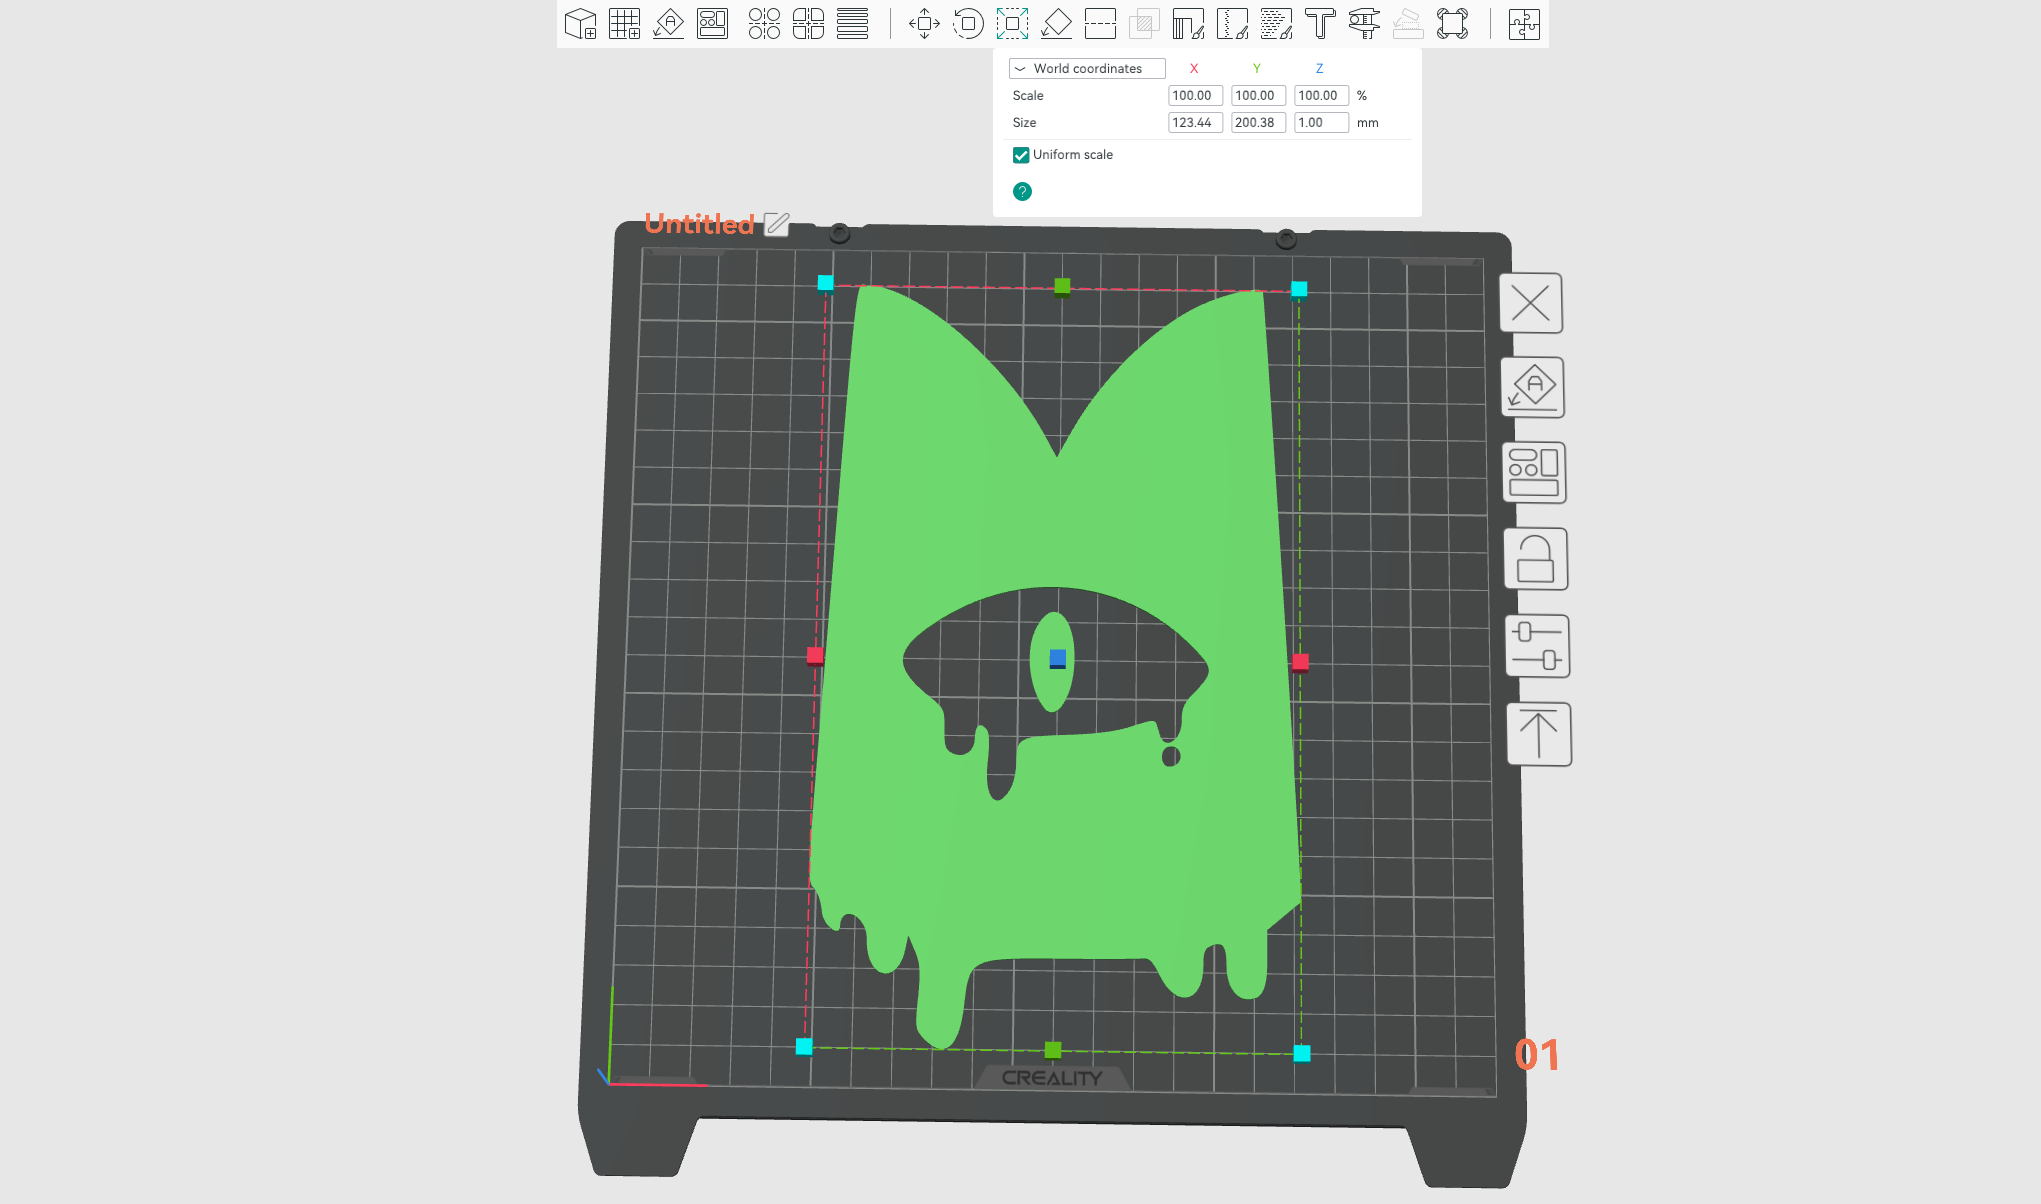Open the variable layer height tool
Viewport: 2041px width, 1204px height.
point(852,24)
